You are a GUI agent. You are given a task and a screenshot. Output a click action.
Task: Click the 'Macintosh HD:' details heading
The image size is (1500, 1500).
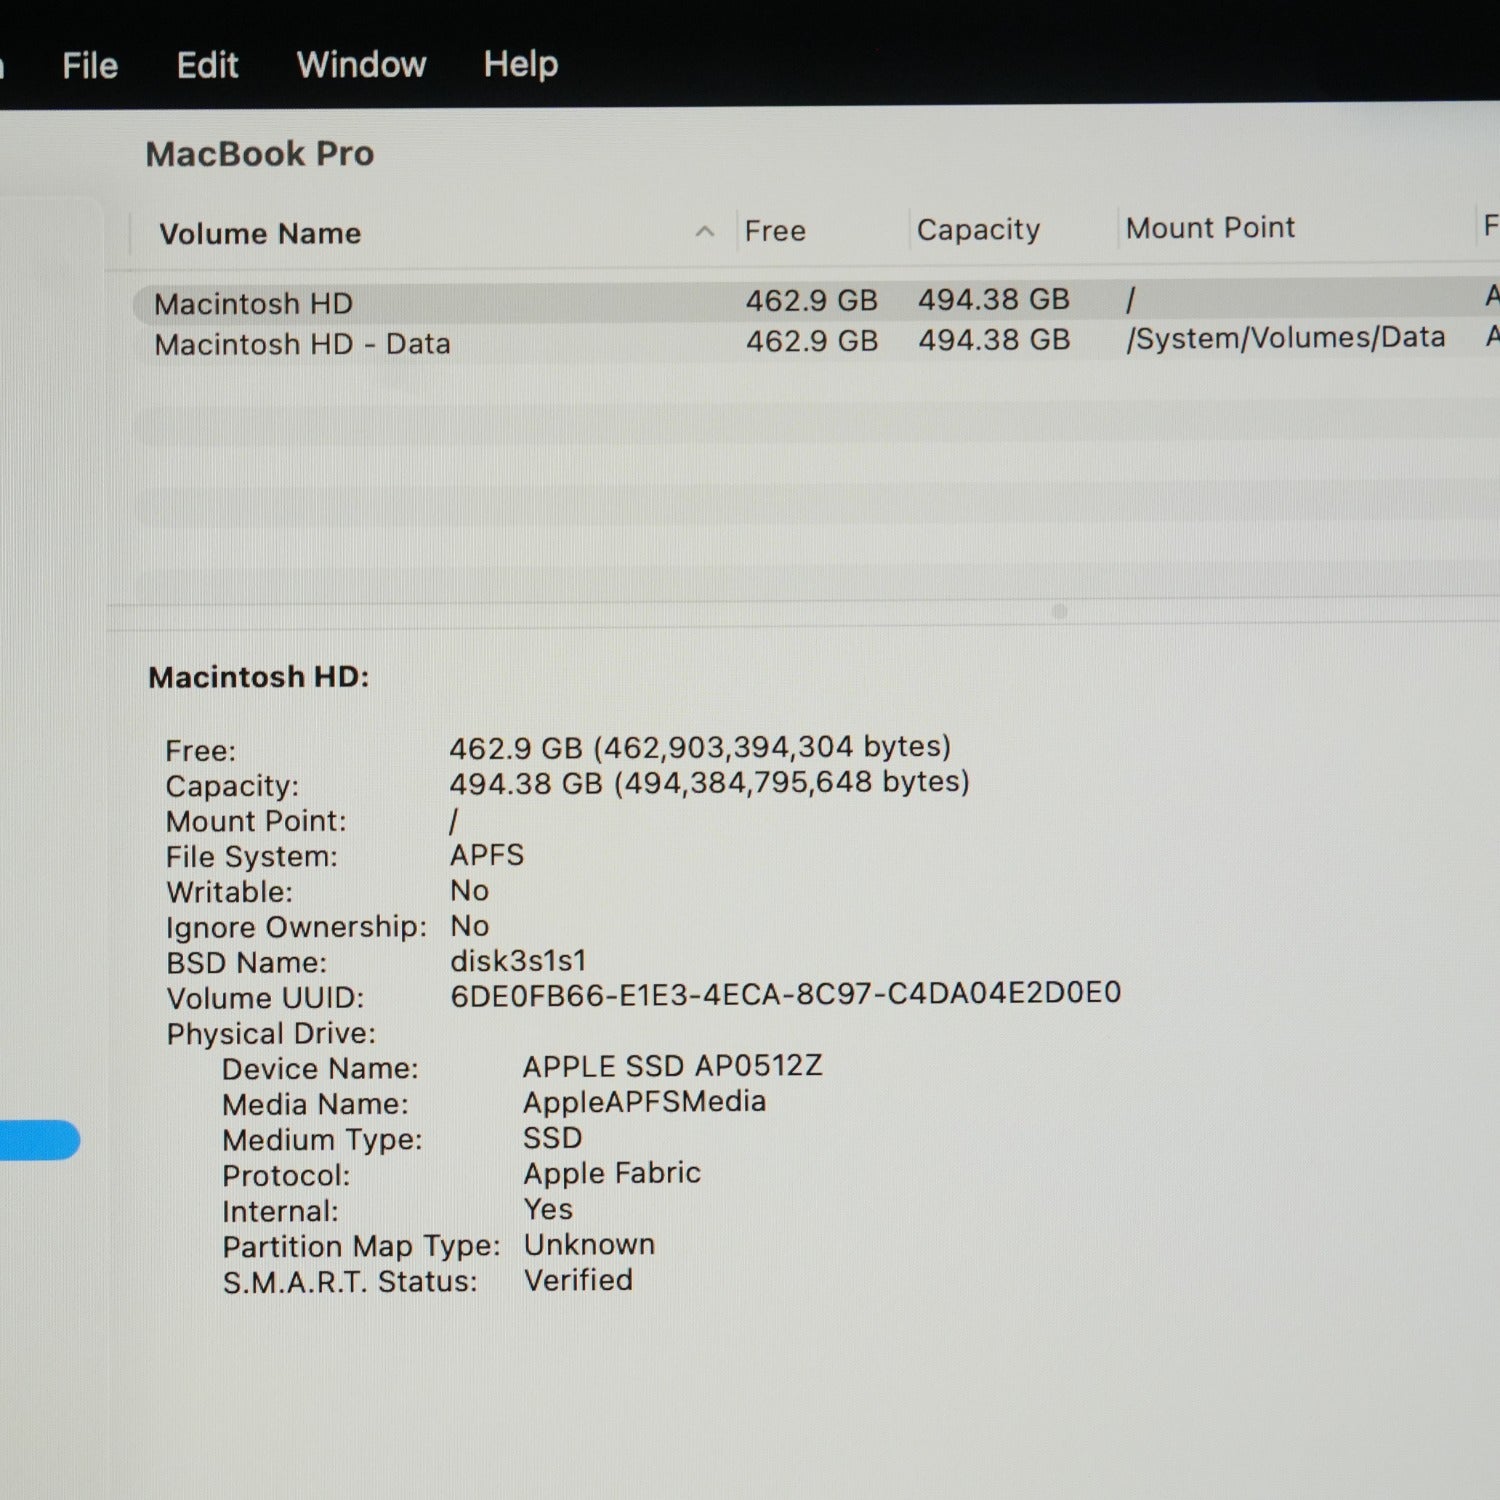click(259, 677)
